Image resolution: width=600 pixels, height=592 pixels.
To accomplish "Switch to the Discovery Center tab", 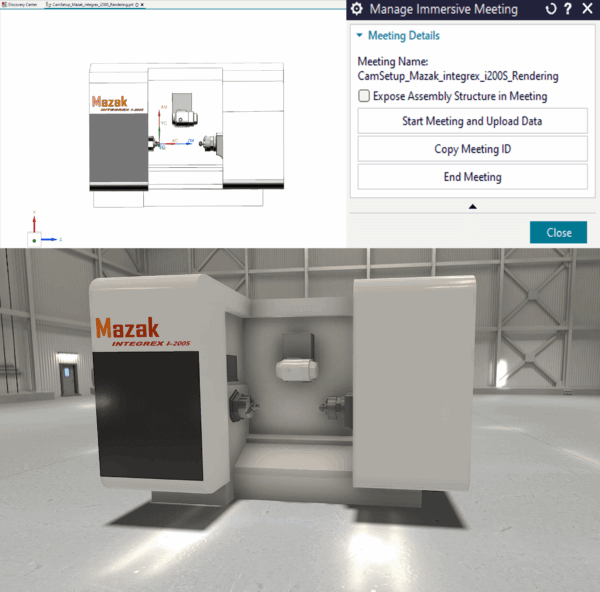I will click(22, 4).
